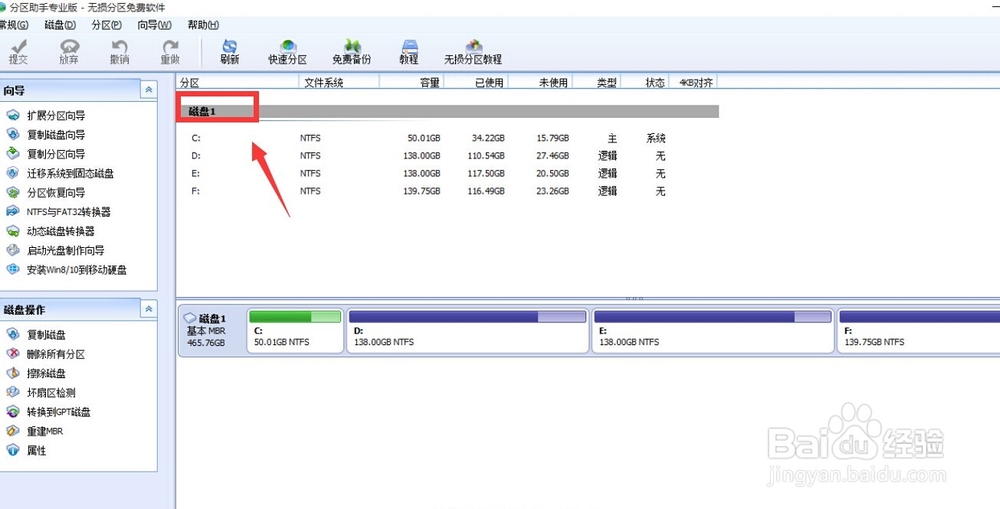Select the E: 138.00GB partition block
This screenshot has width=1000, height=509.
713,330
